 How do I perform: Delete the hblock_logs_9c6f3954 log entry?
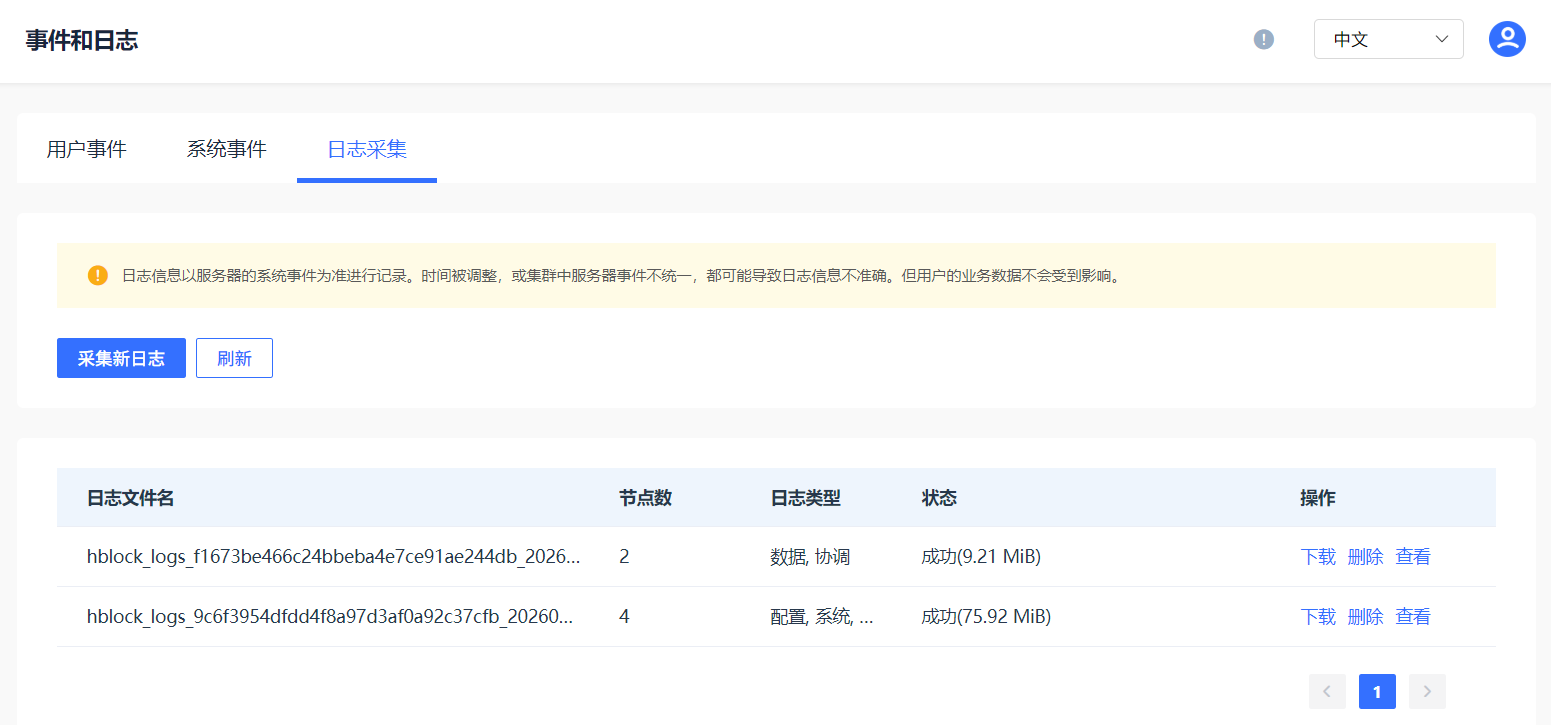pyautogui.click(x=1365, y=617)
